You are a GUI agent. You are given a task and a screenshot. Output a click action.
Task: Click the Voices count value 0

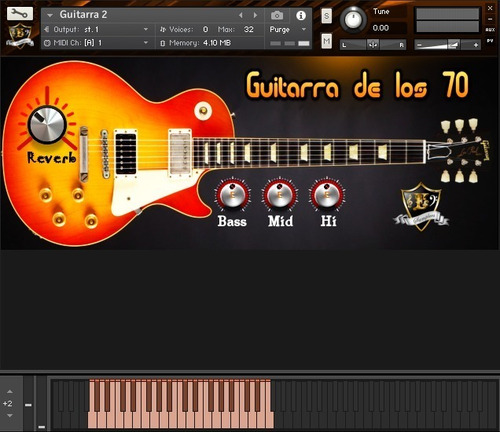click(205, 30)
